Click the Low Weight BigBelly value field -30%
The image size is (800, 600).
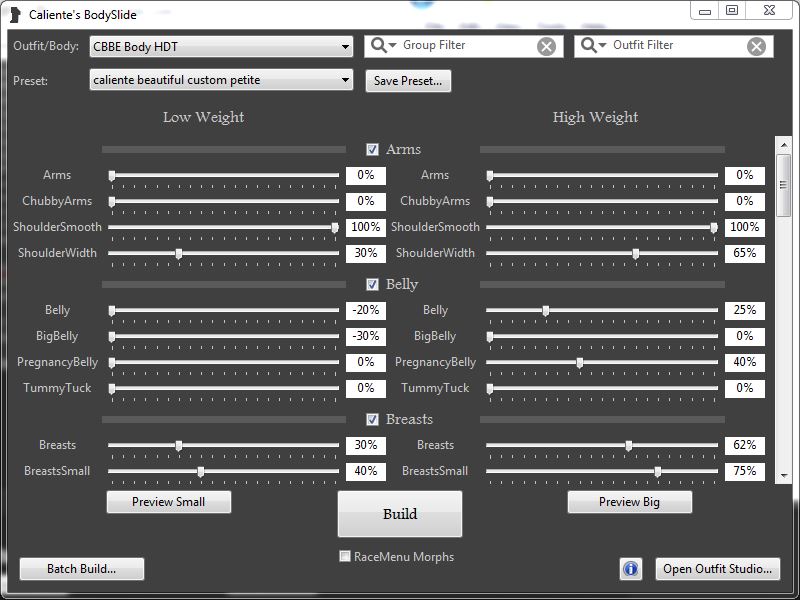point(366,336)
